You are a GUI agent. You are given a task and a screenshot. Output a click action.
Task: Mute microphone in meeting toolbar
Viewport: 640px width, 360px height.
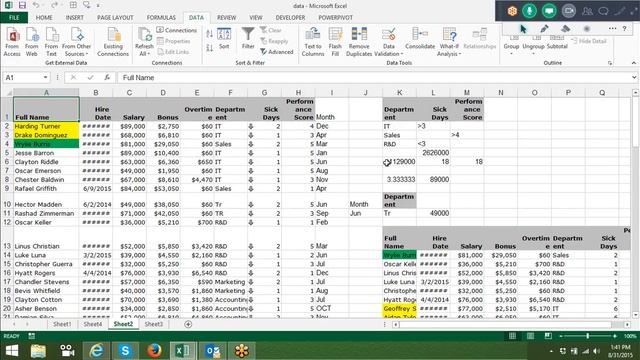[x=529, y=11]
